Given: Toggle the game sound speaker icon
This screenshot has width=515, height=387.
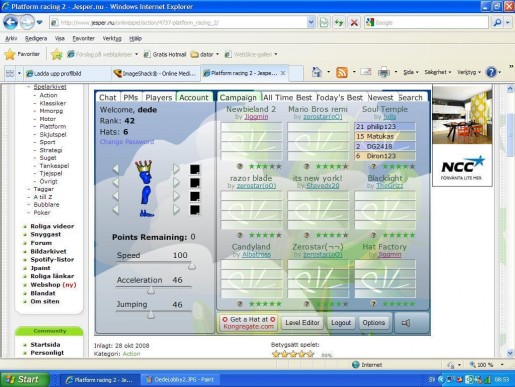Looking at the screenshot, I should (406, 323).
